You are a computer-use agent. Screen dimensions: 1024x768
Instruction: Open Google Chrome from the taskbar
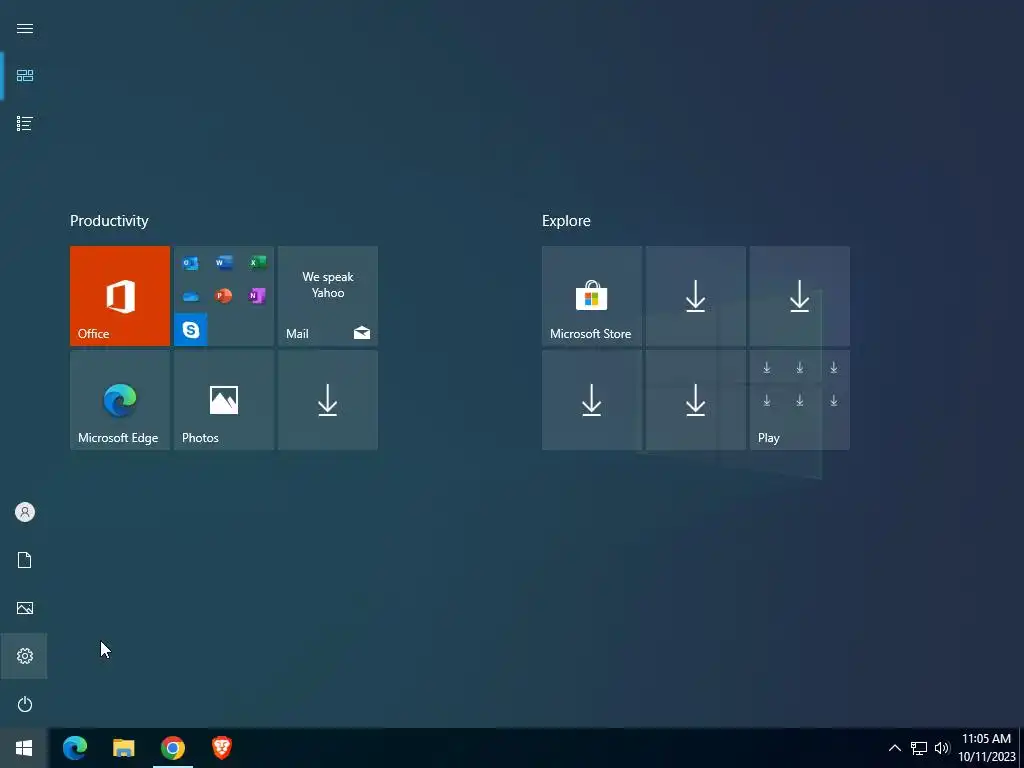172,748
